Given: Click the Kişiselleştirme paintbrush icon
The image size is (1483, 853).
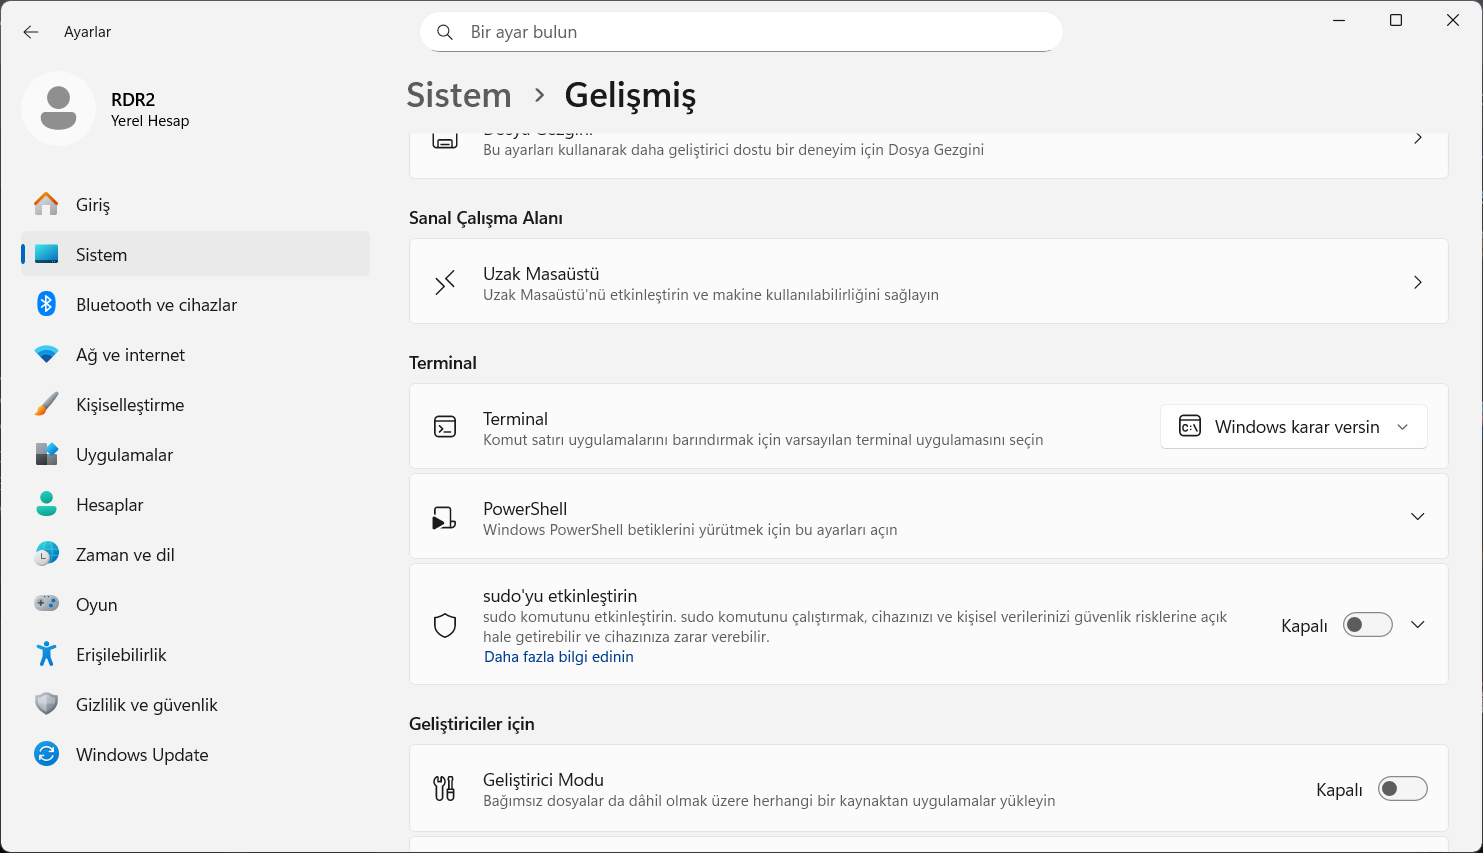Looking at the screenshot, I should [46, 404].
